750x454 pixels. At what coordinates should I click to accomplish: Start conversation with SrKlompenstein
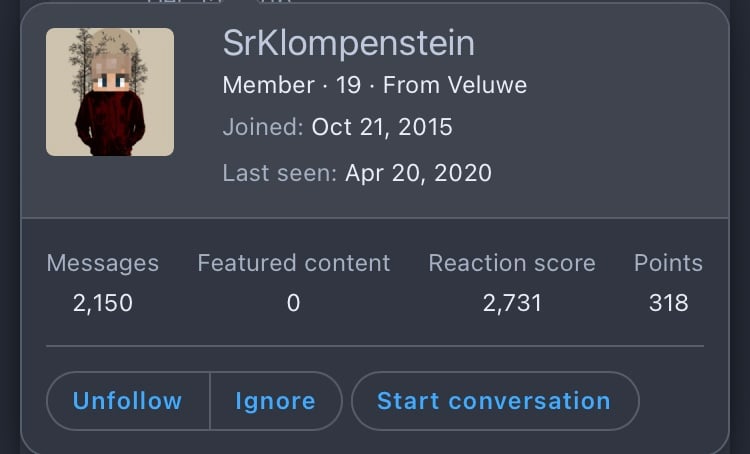[x=495, y=401]
